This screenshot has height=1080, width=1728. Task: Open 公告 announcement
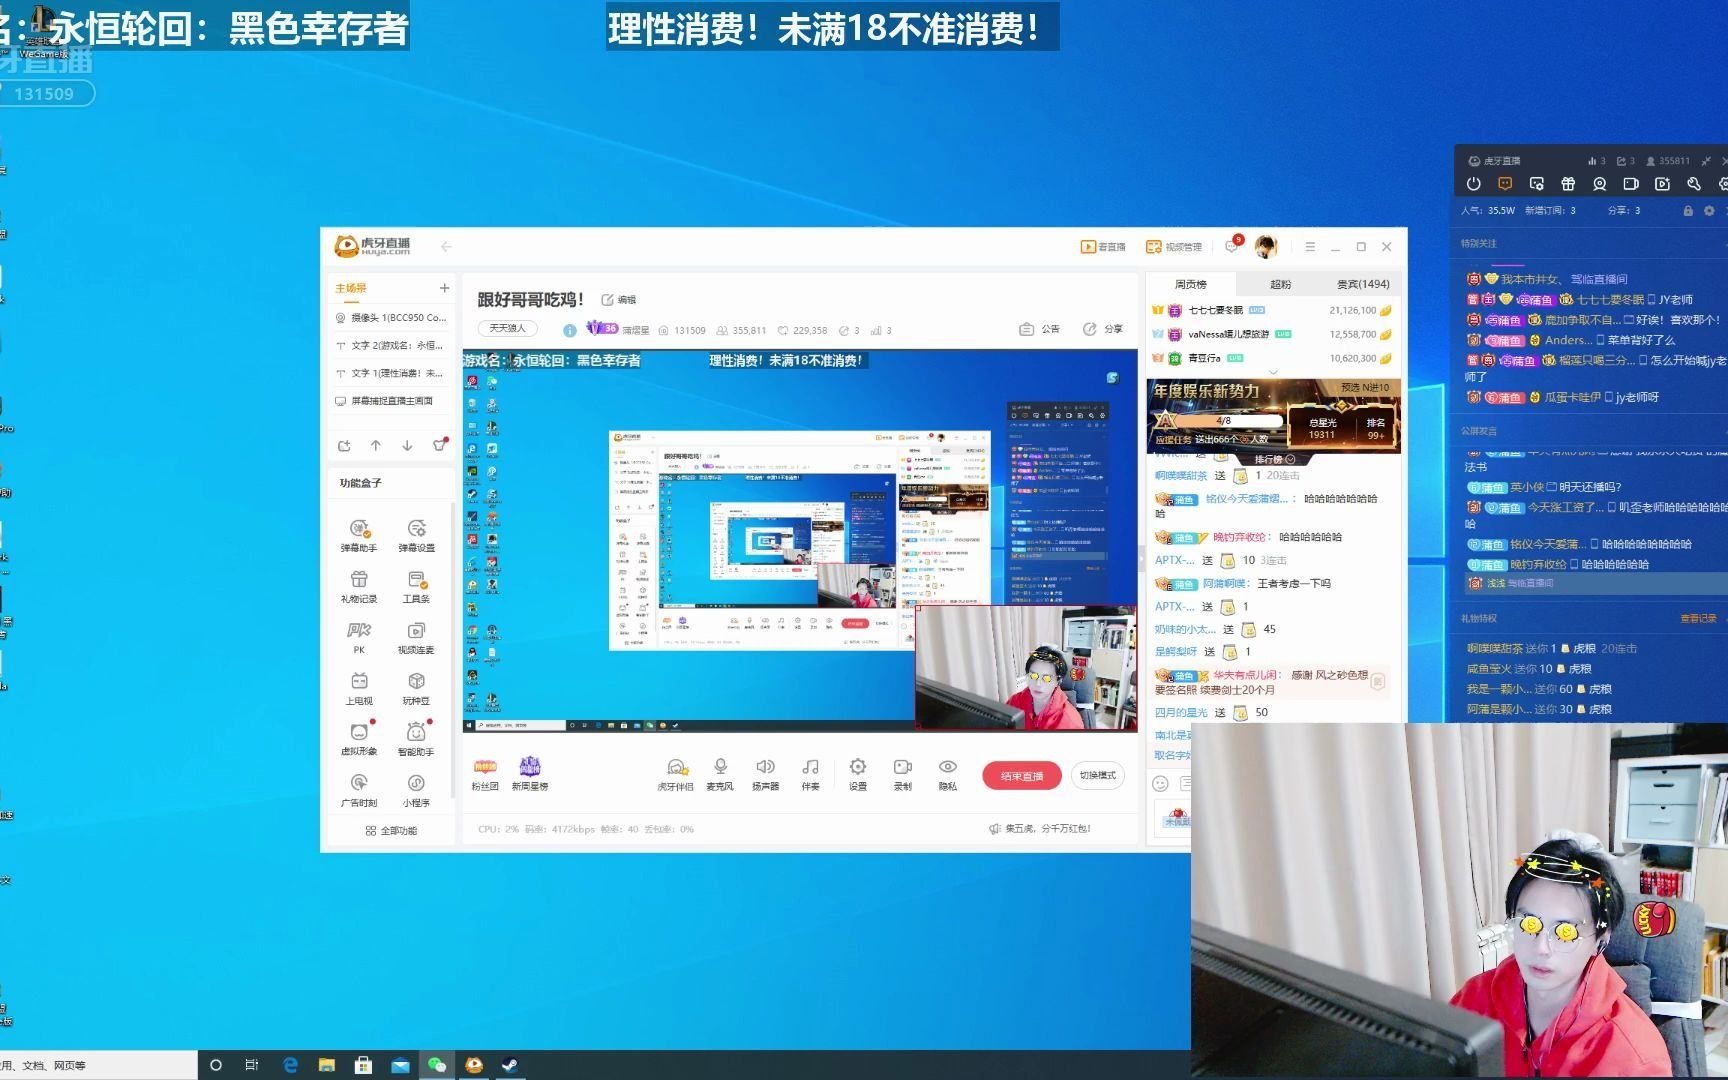point(1040,329)
